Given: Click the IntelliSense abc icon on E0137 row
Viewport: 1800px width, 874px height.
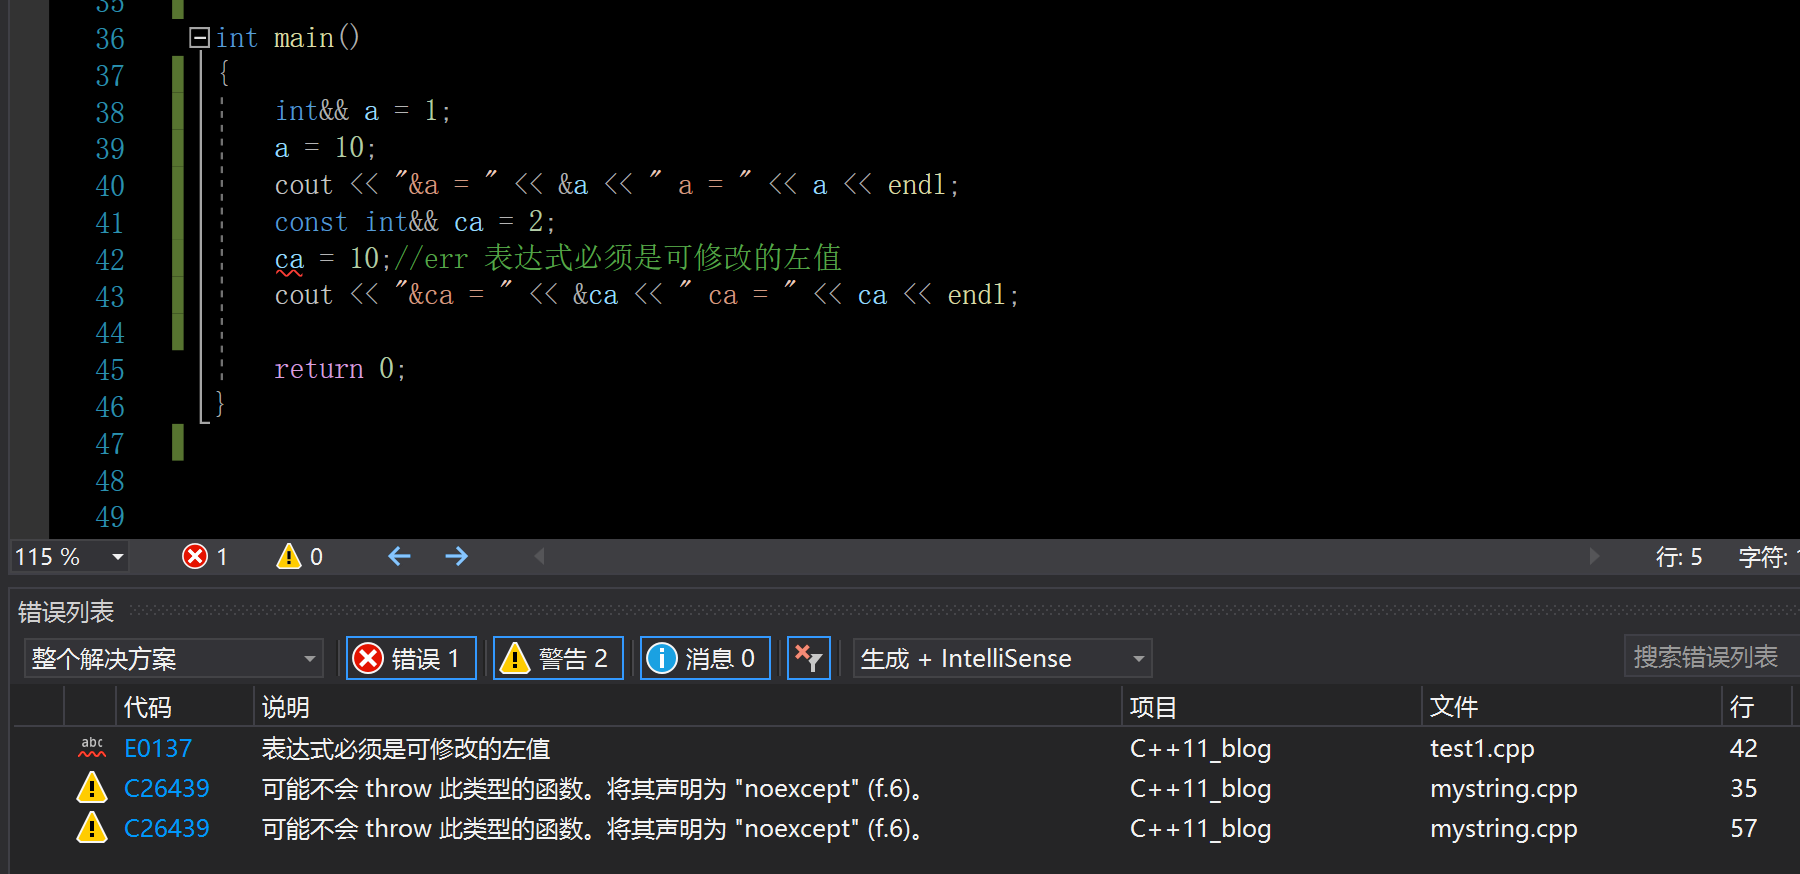Looking at the screenshot, I should click(x=92, y=747).
